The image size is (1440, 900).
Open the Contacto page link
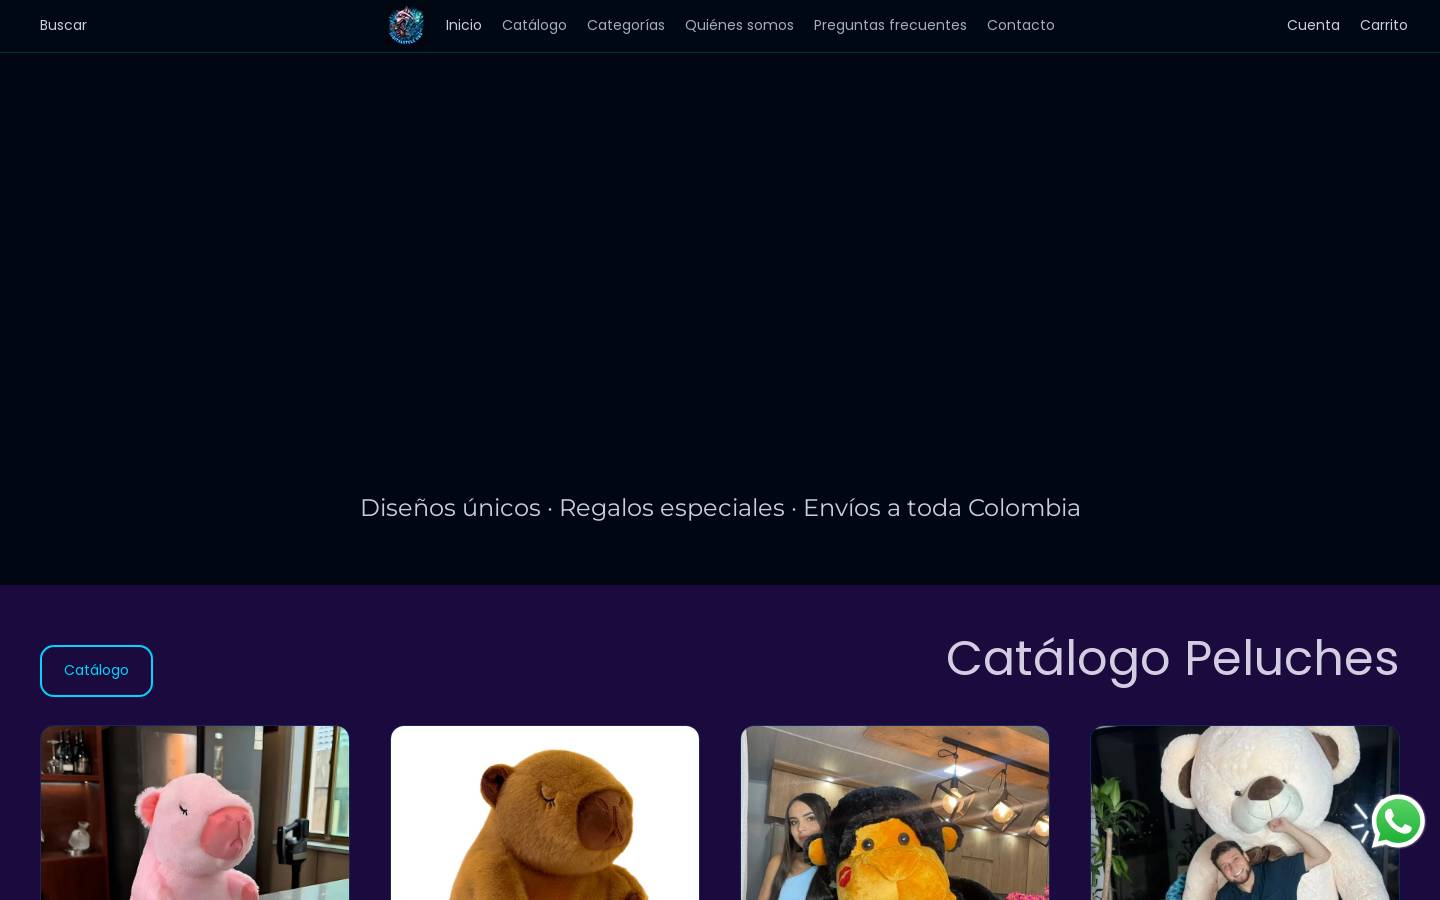[1021, 25]
